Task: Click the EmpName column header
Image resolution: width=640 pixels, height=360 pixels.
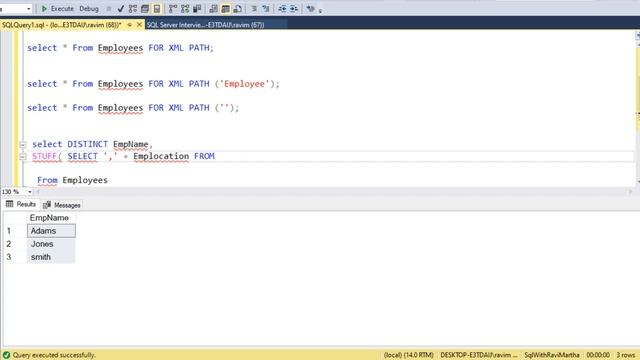Action: 51,218
